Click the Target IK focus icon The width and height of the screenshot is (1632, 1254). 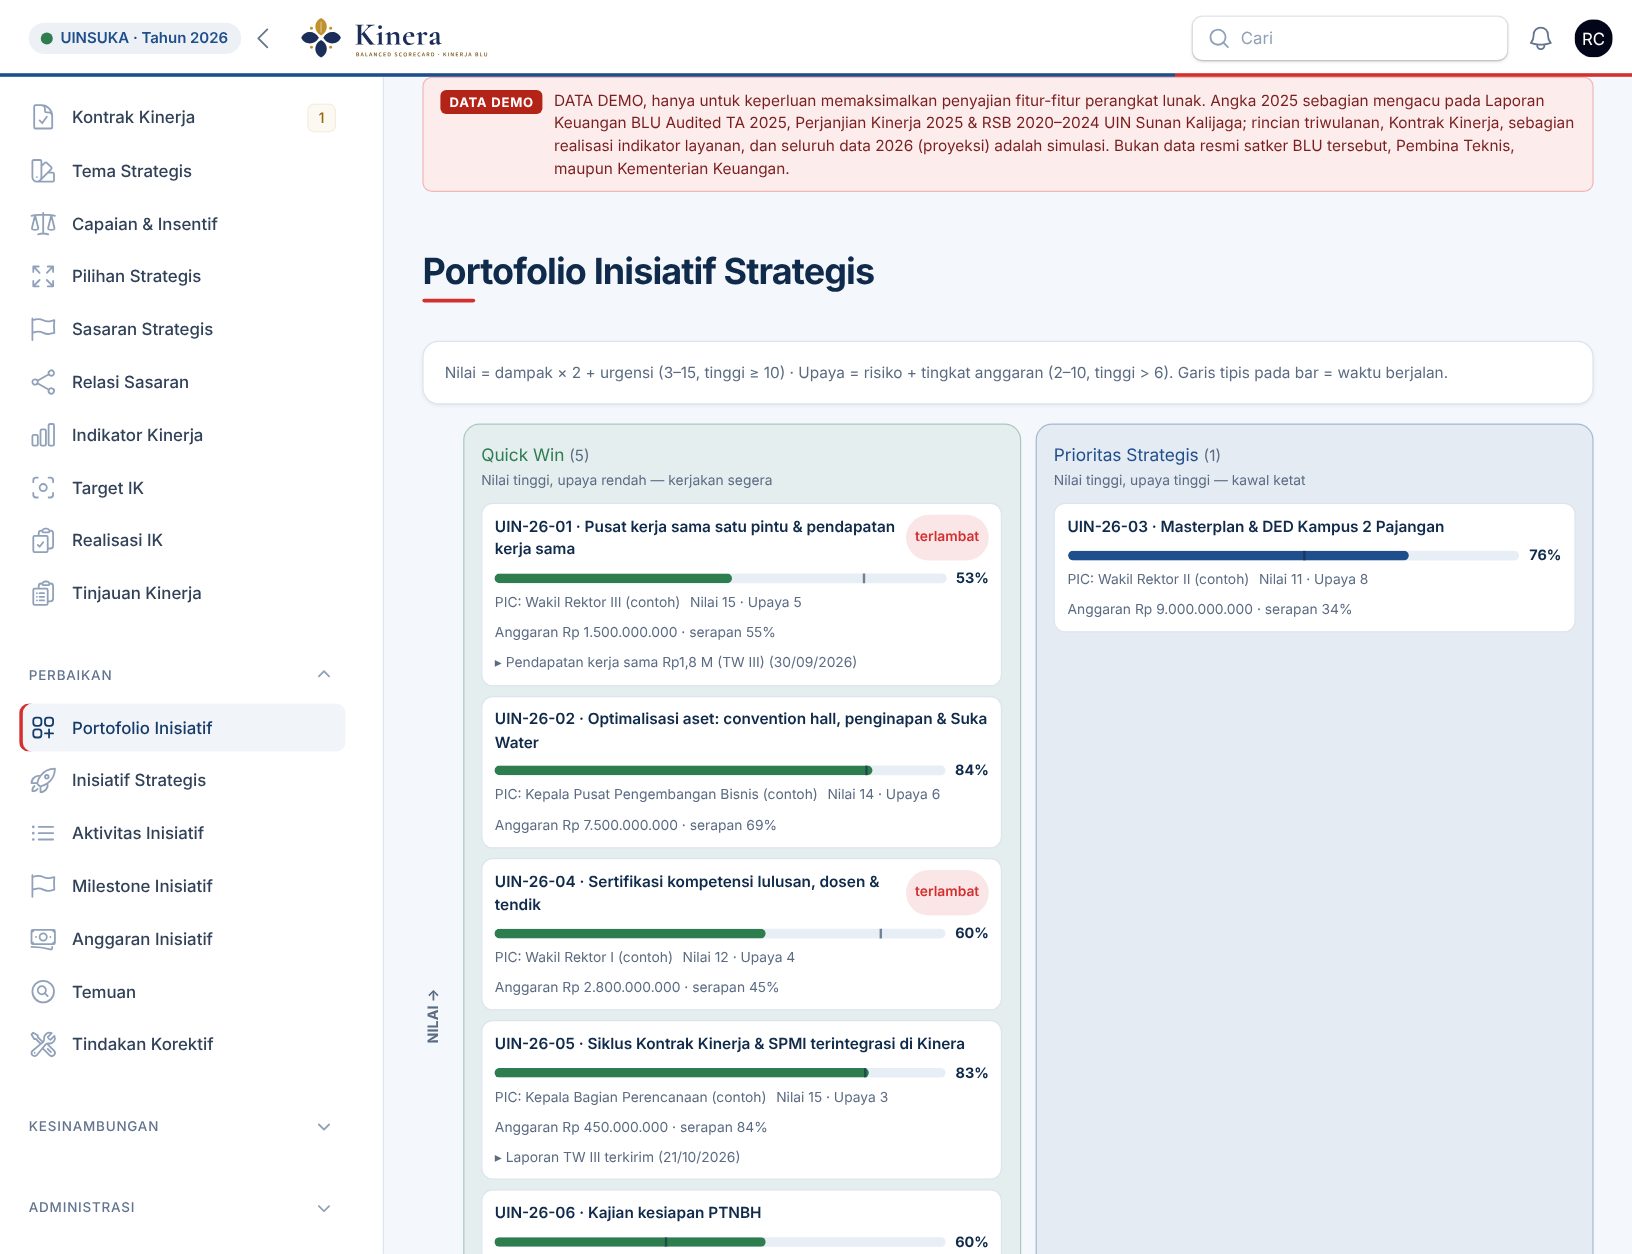click(43, 488)
